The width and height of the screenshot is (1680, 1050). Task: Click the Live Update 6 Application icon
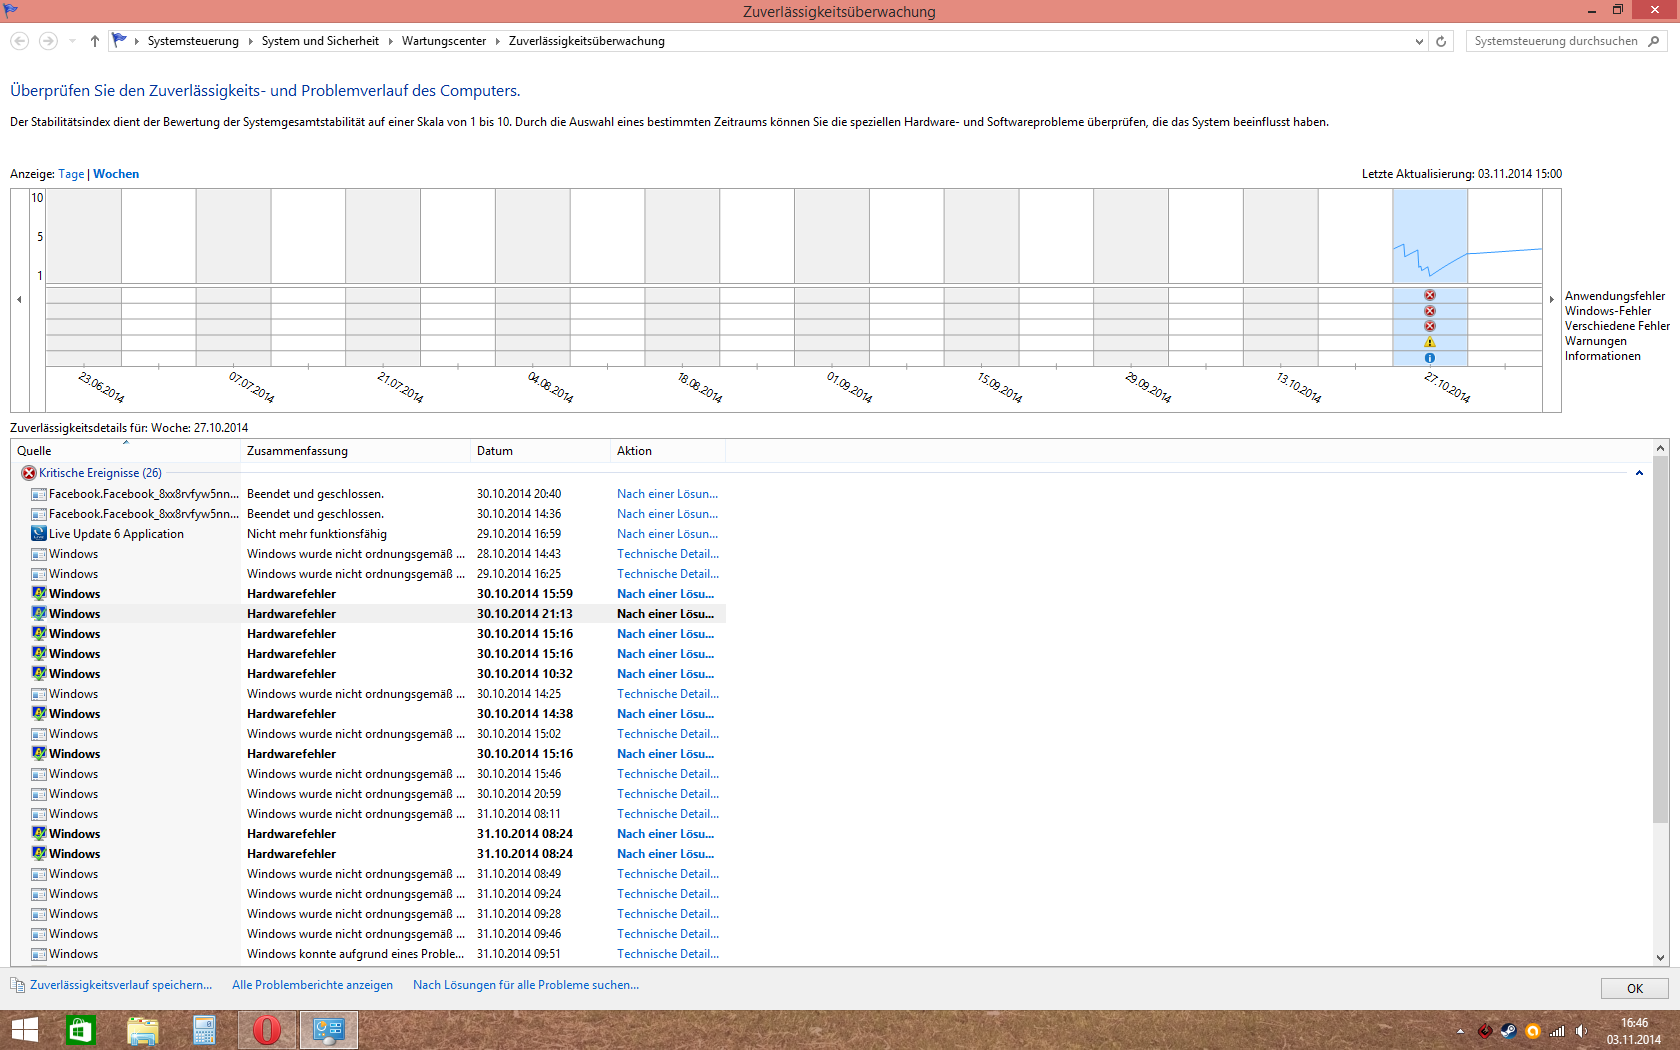point(39,534)
